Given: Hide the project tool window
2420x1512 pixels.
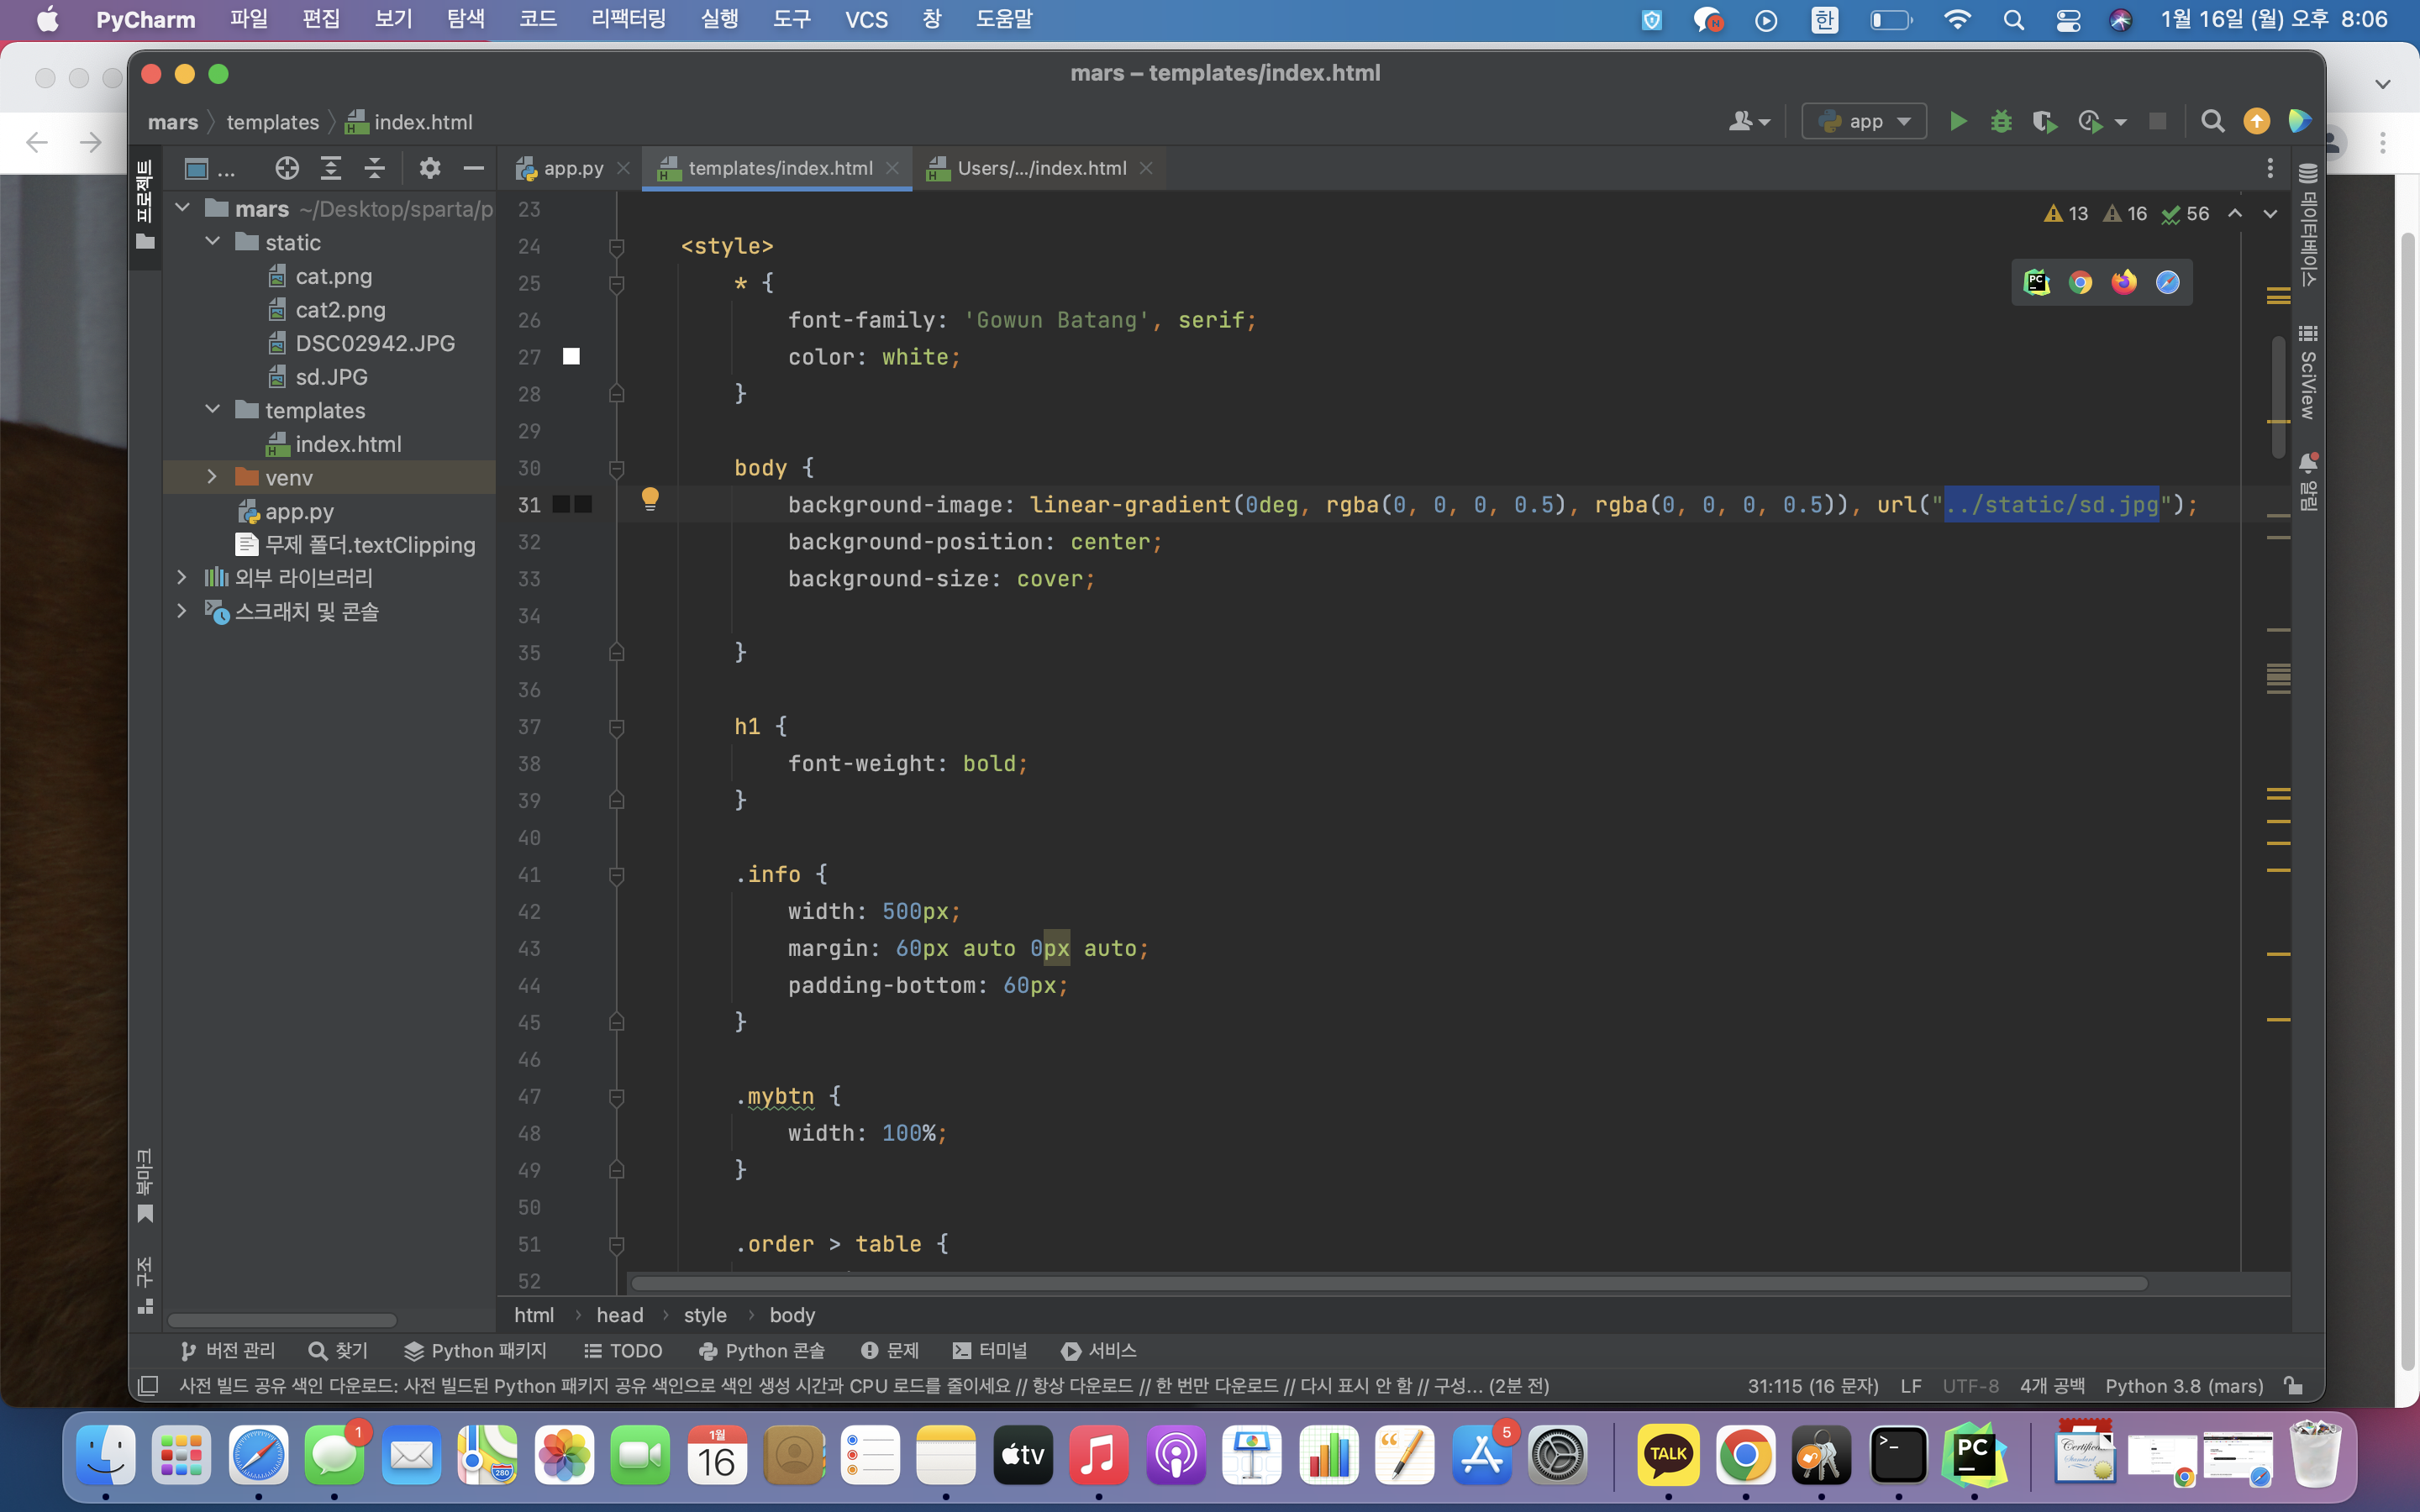Looking at the screenshot, I should point(474,168).
